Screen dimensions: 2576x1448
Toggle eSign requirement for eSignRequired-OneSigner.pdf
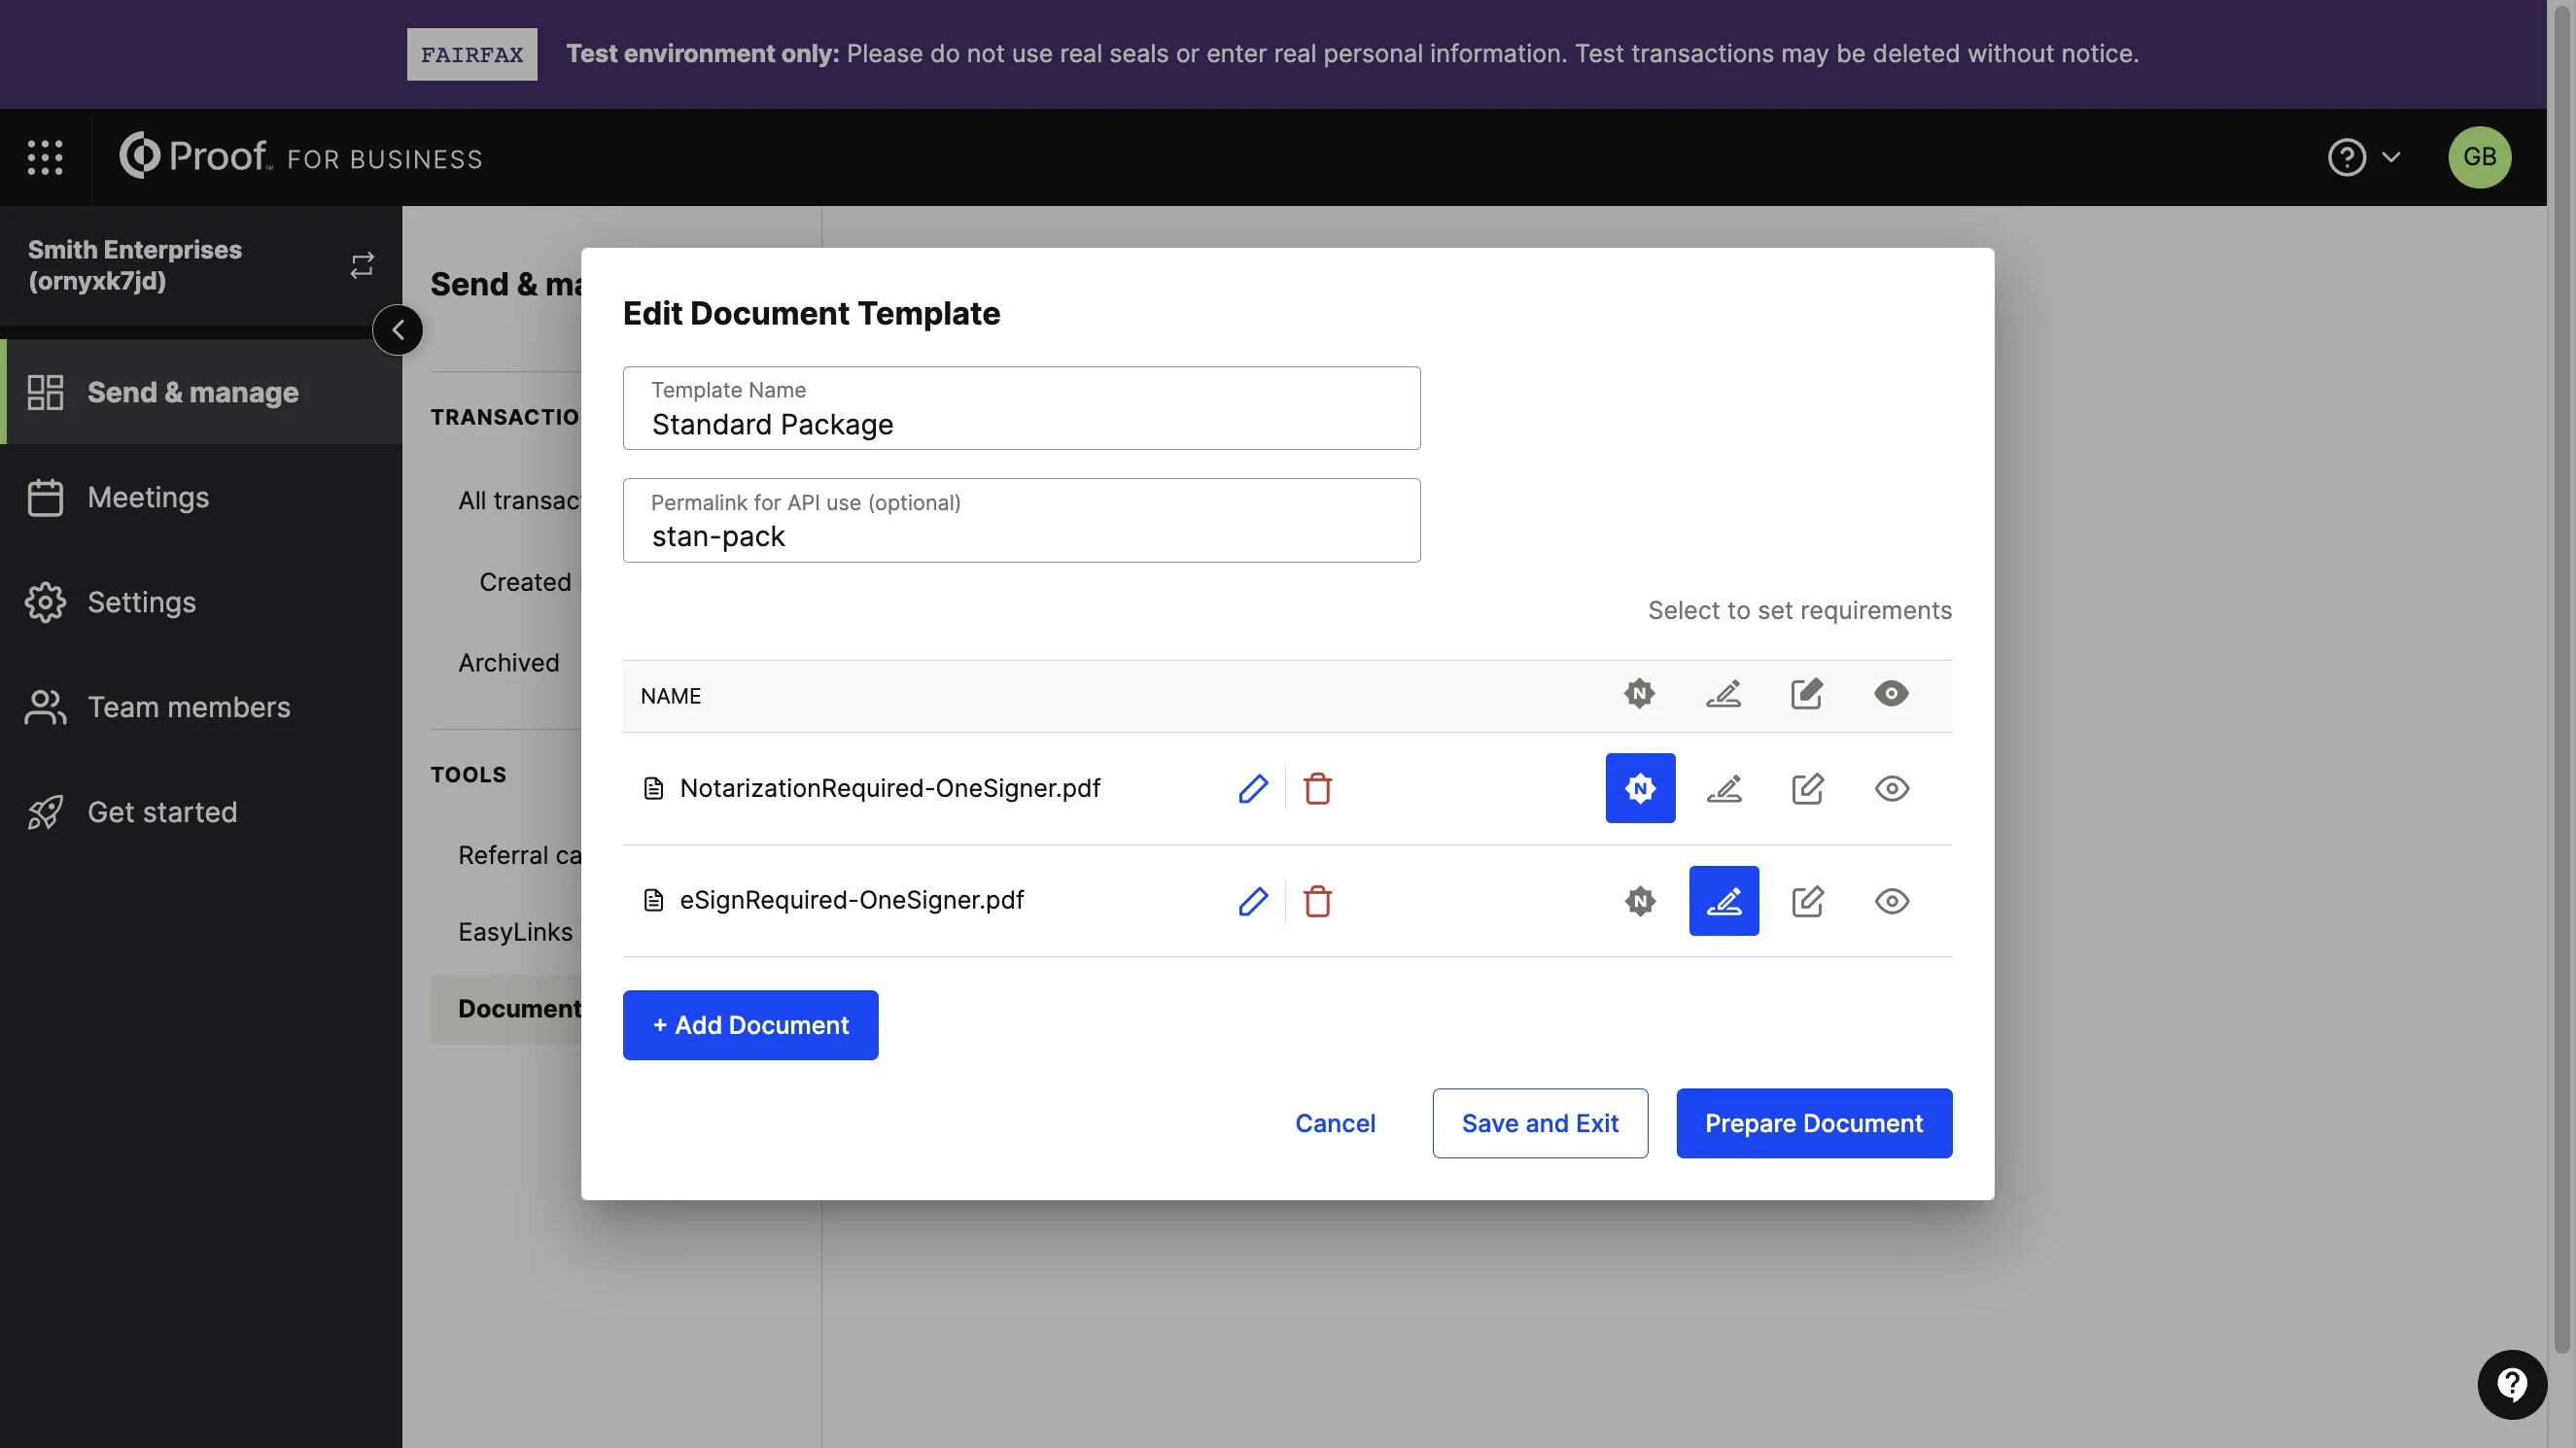1723,901
